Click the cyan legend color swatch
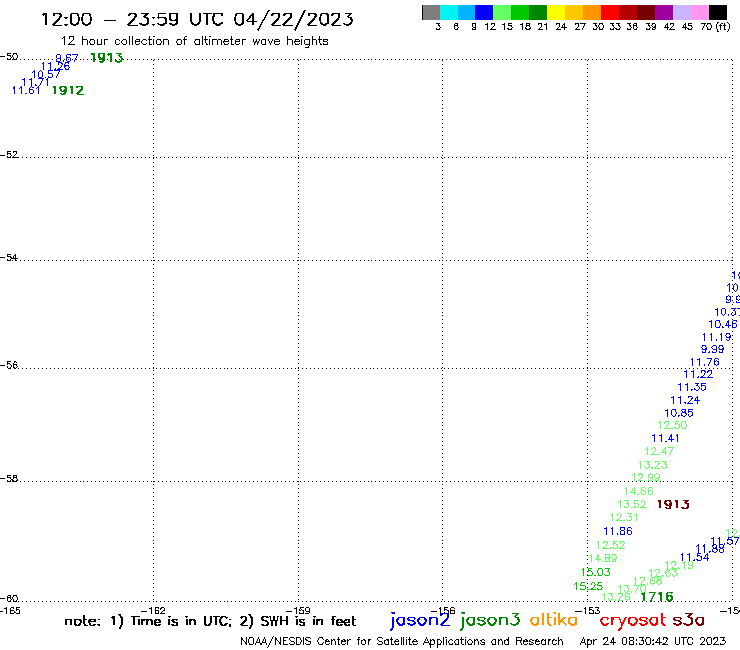The width and height of the screenshot is (740, 650). coord(449,12)
